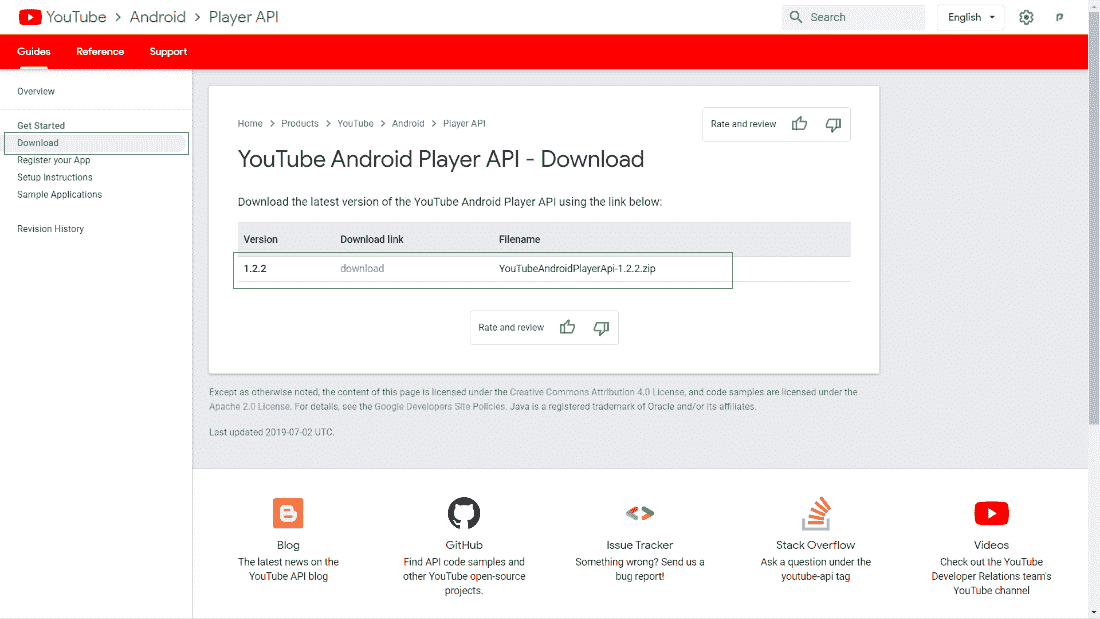Switch to the Support tab
Screen dimensions: 1100x619
(168, 52)
